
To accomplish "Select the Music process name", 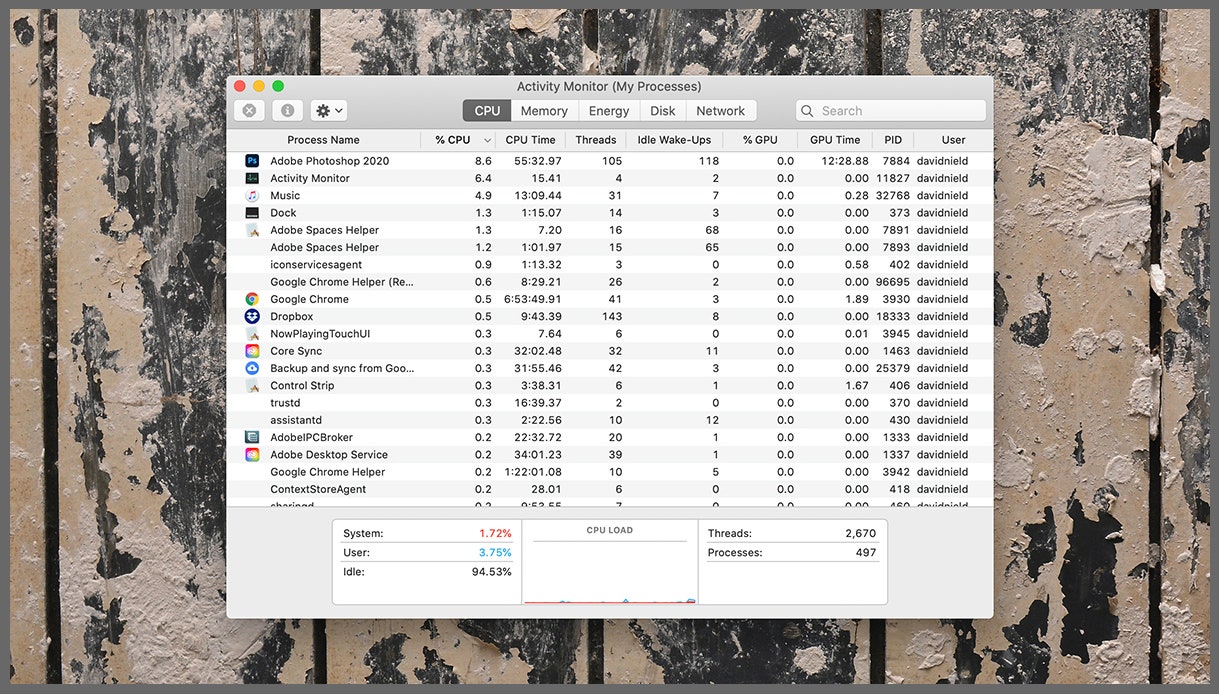I will pos(285,196).
